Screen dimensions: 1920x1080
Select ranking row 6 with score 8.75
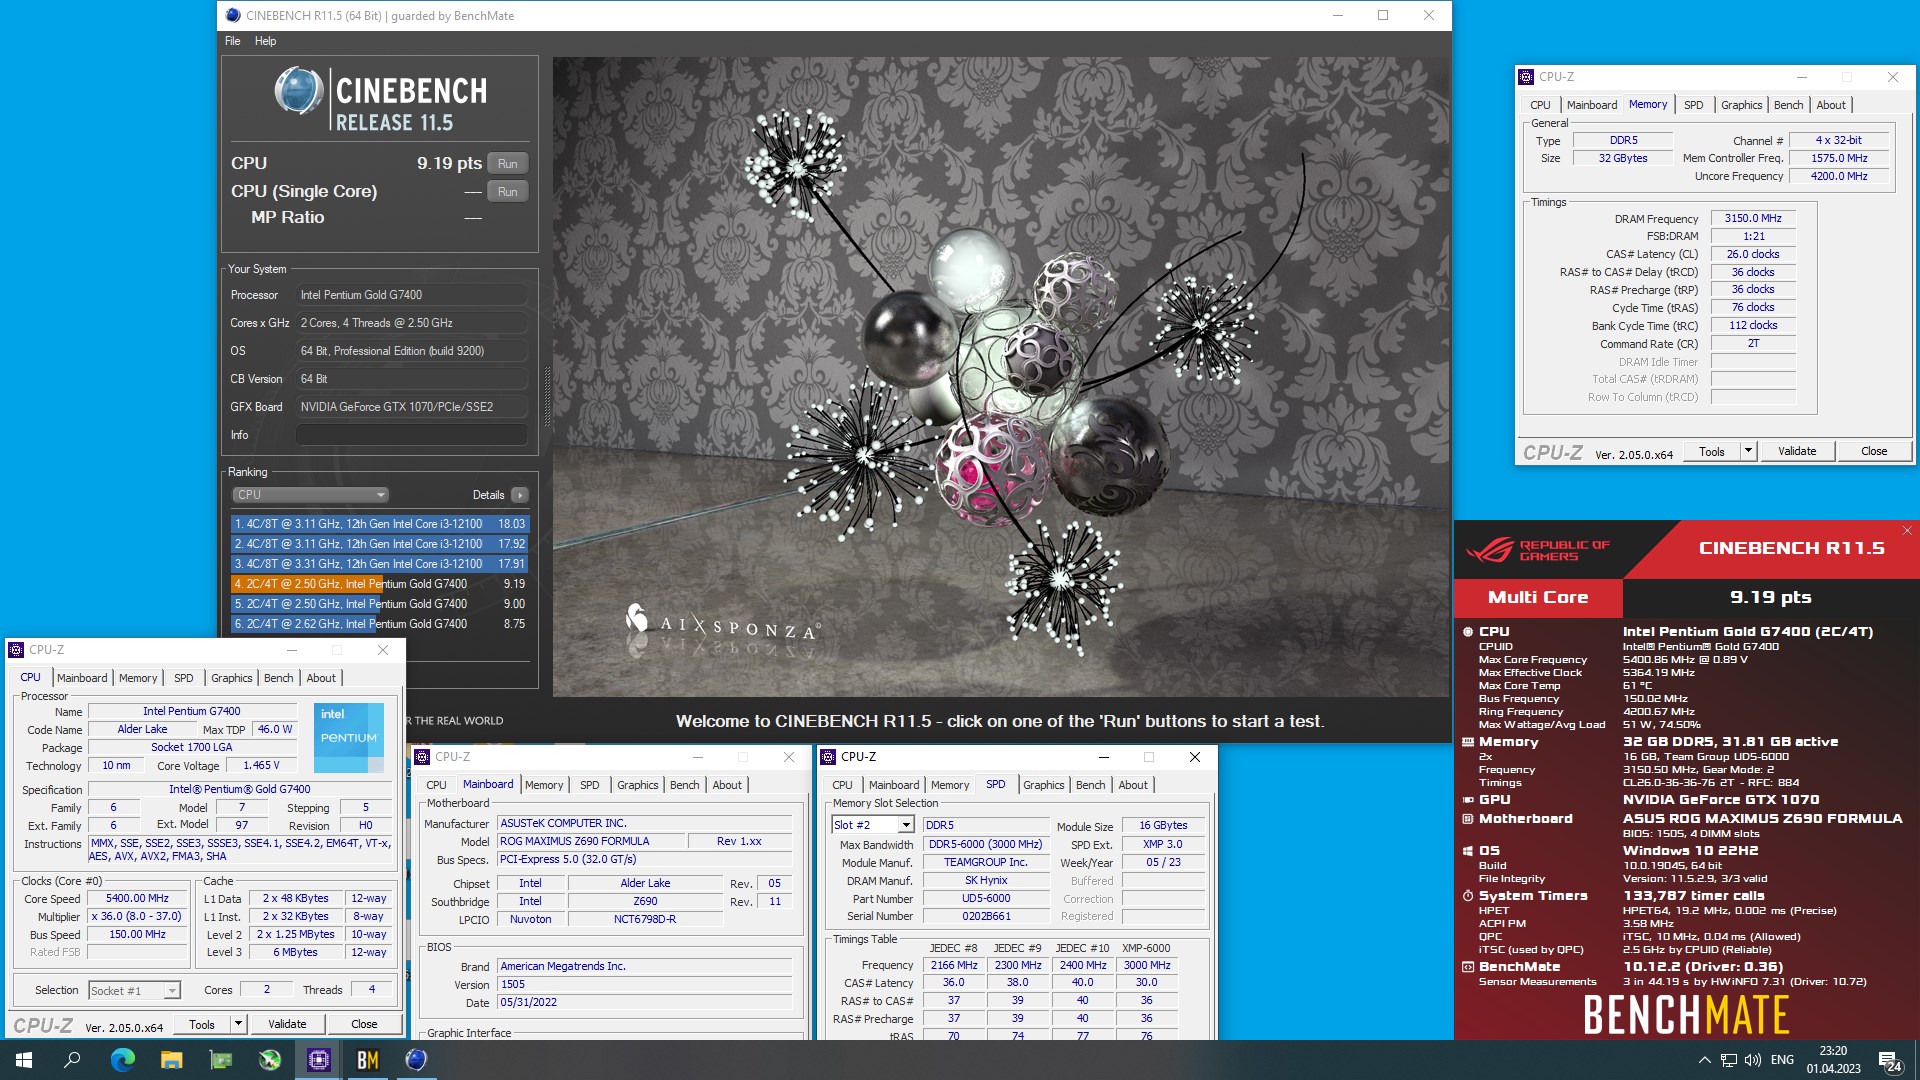379,624
